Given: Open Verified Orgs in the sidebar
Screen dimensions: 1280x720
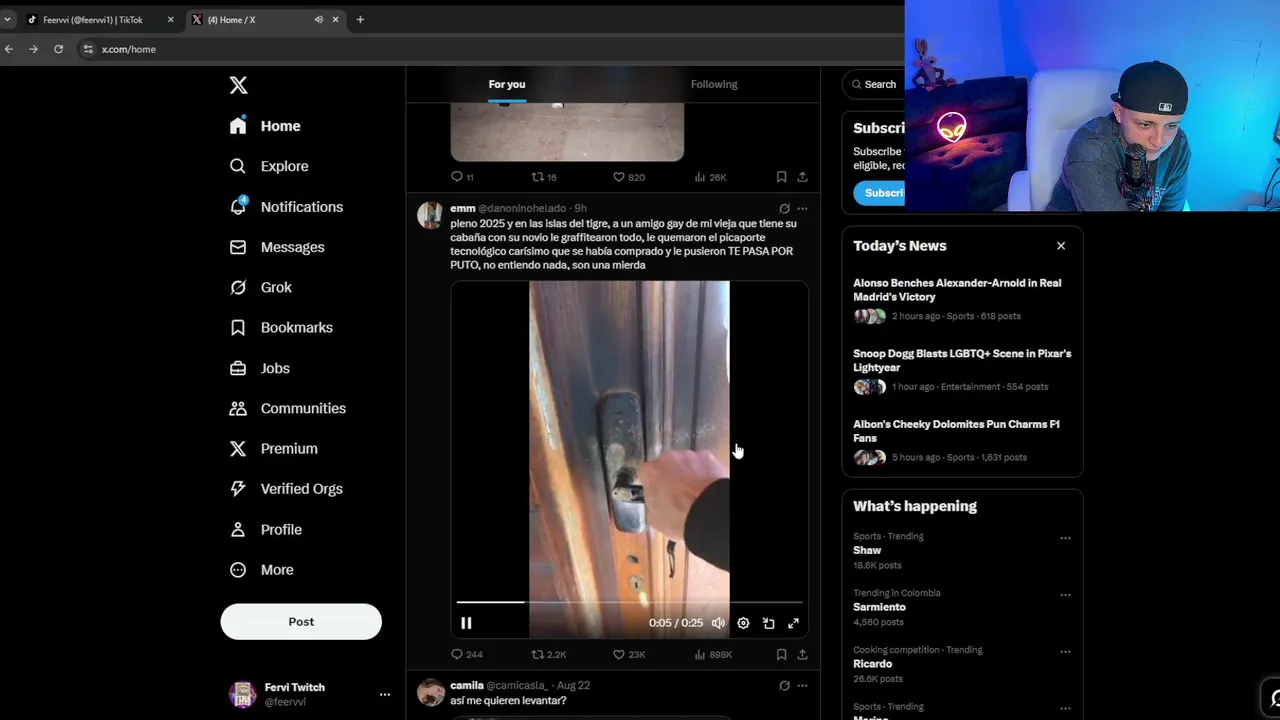Looking at the screenshot, I should point(286,488).
